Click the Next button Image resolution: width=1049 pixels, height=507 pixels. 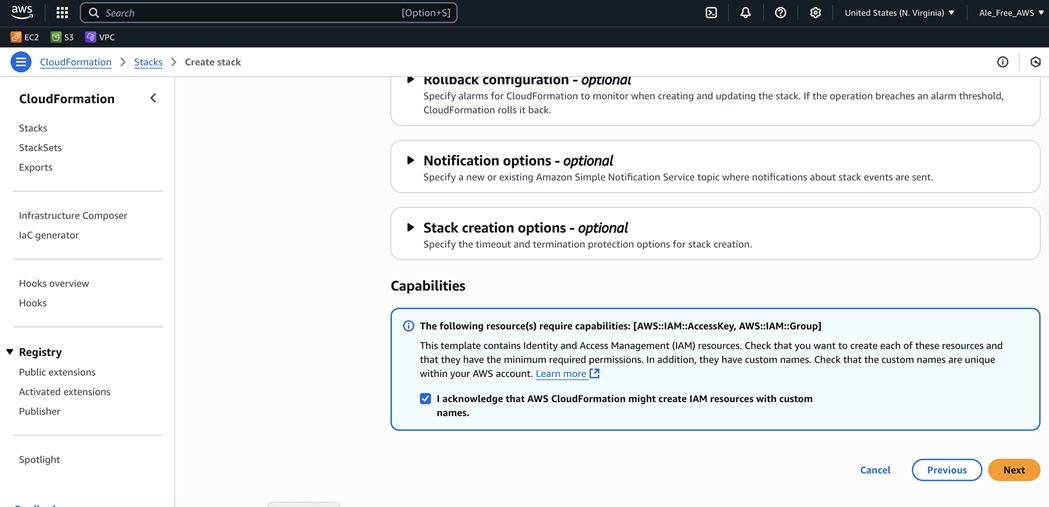[x=1014, y=470]
